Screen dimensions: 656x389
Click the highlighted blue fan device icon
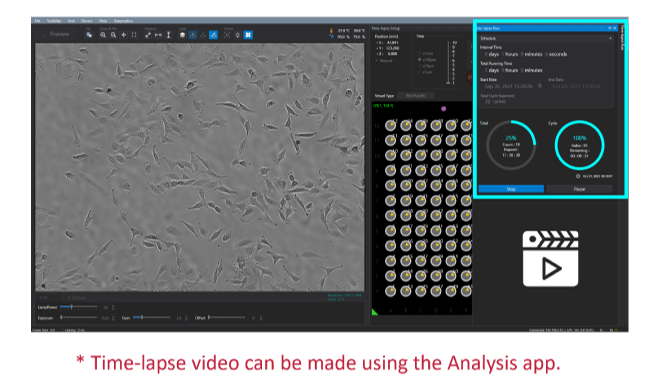(x=248, y=35)
